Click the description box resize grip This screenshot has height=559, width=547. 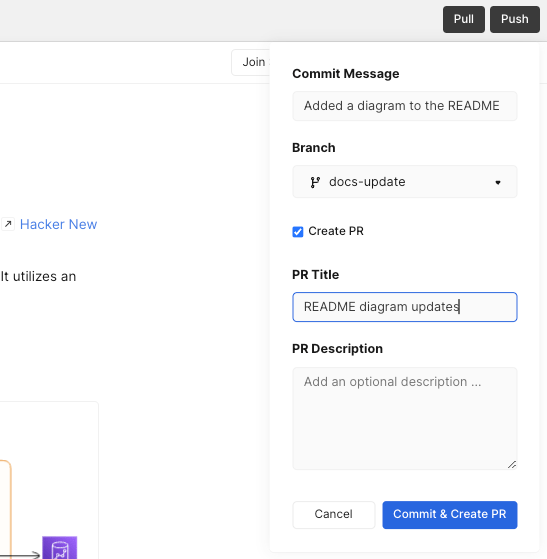point(512,465)
